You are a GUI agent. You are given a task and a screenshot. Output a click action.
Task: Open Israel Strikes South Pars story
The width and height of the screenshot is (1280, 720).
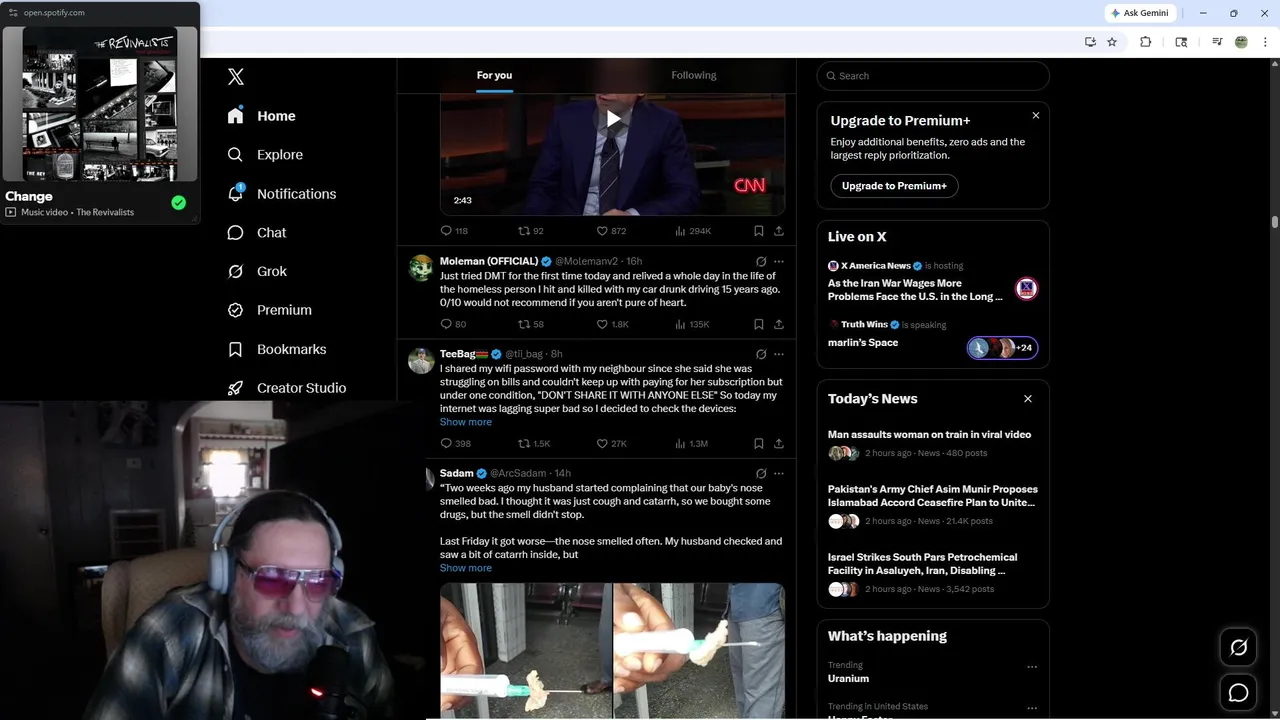tap(933, 573)
